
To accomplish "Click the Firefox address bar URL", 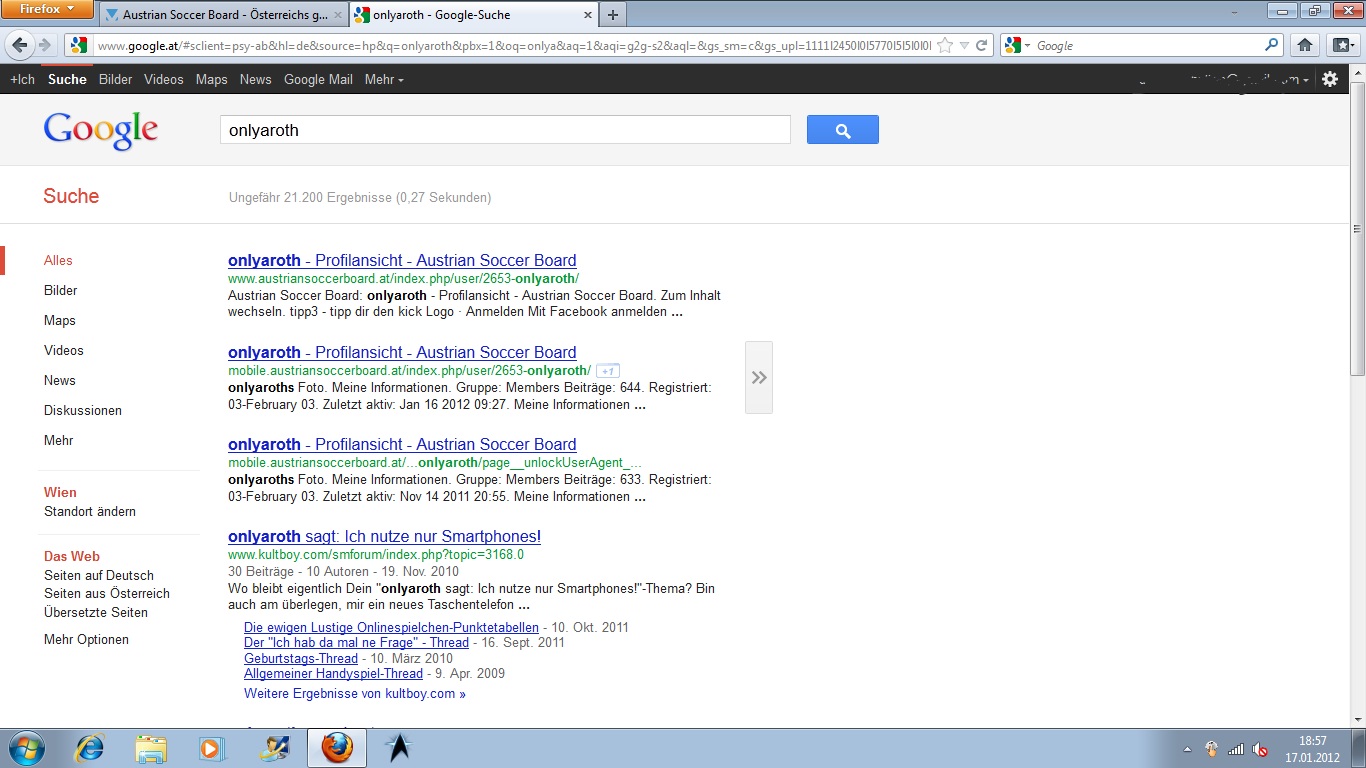I will click(x=513, y=45).
